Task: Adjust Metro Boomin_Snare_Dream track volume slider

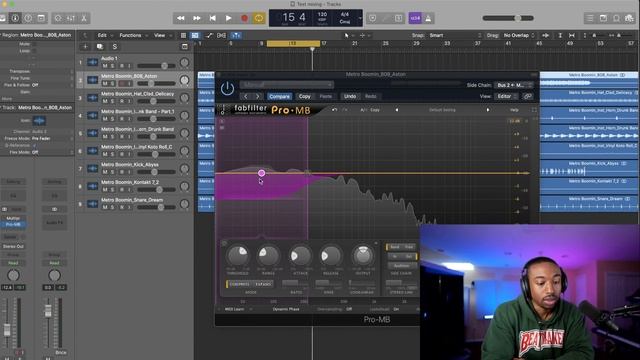Action: coord(156,207)
